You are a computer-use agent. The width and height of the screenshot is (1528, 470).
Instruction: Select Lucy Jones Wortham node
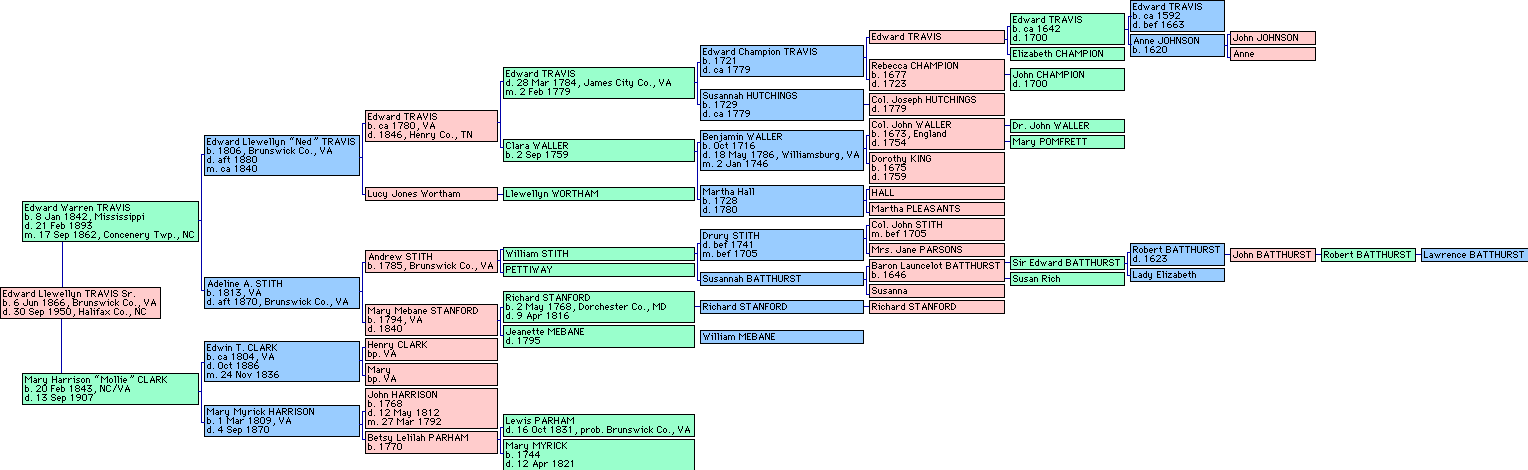(x=430, y=194)
